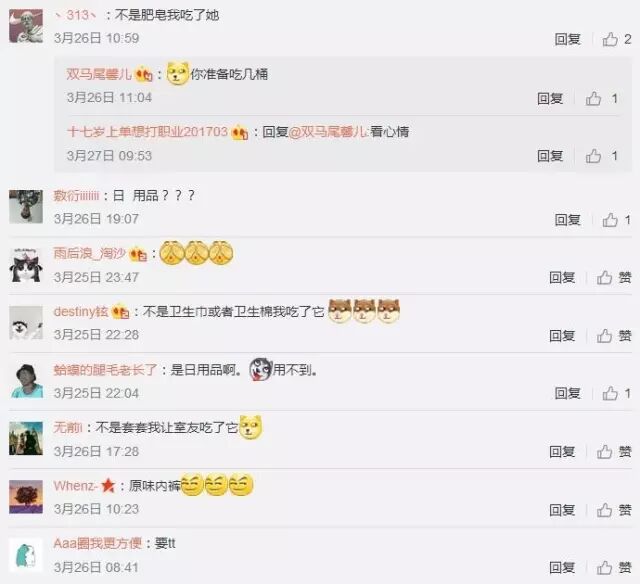Viewport: 640px width, 584px height.
Task: Like Aaa圈我更方便's comment
Action: [x=605, y=567]
